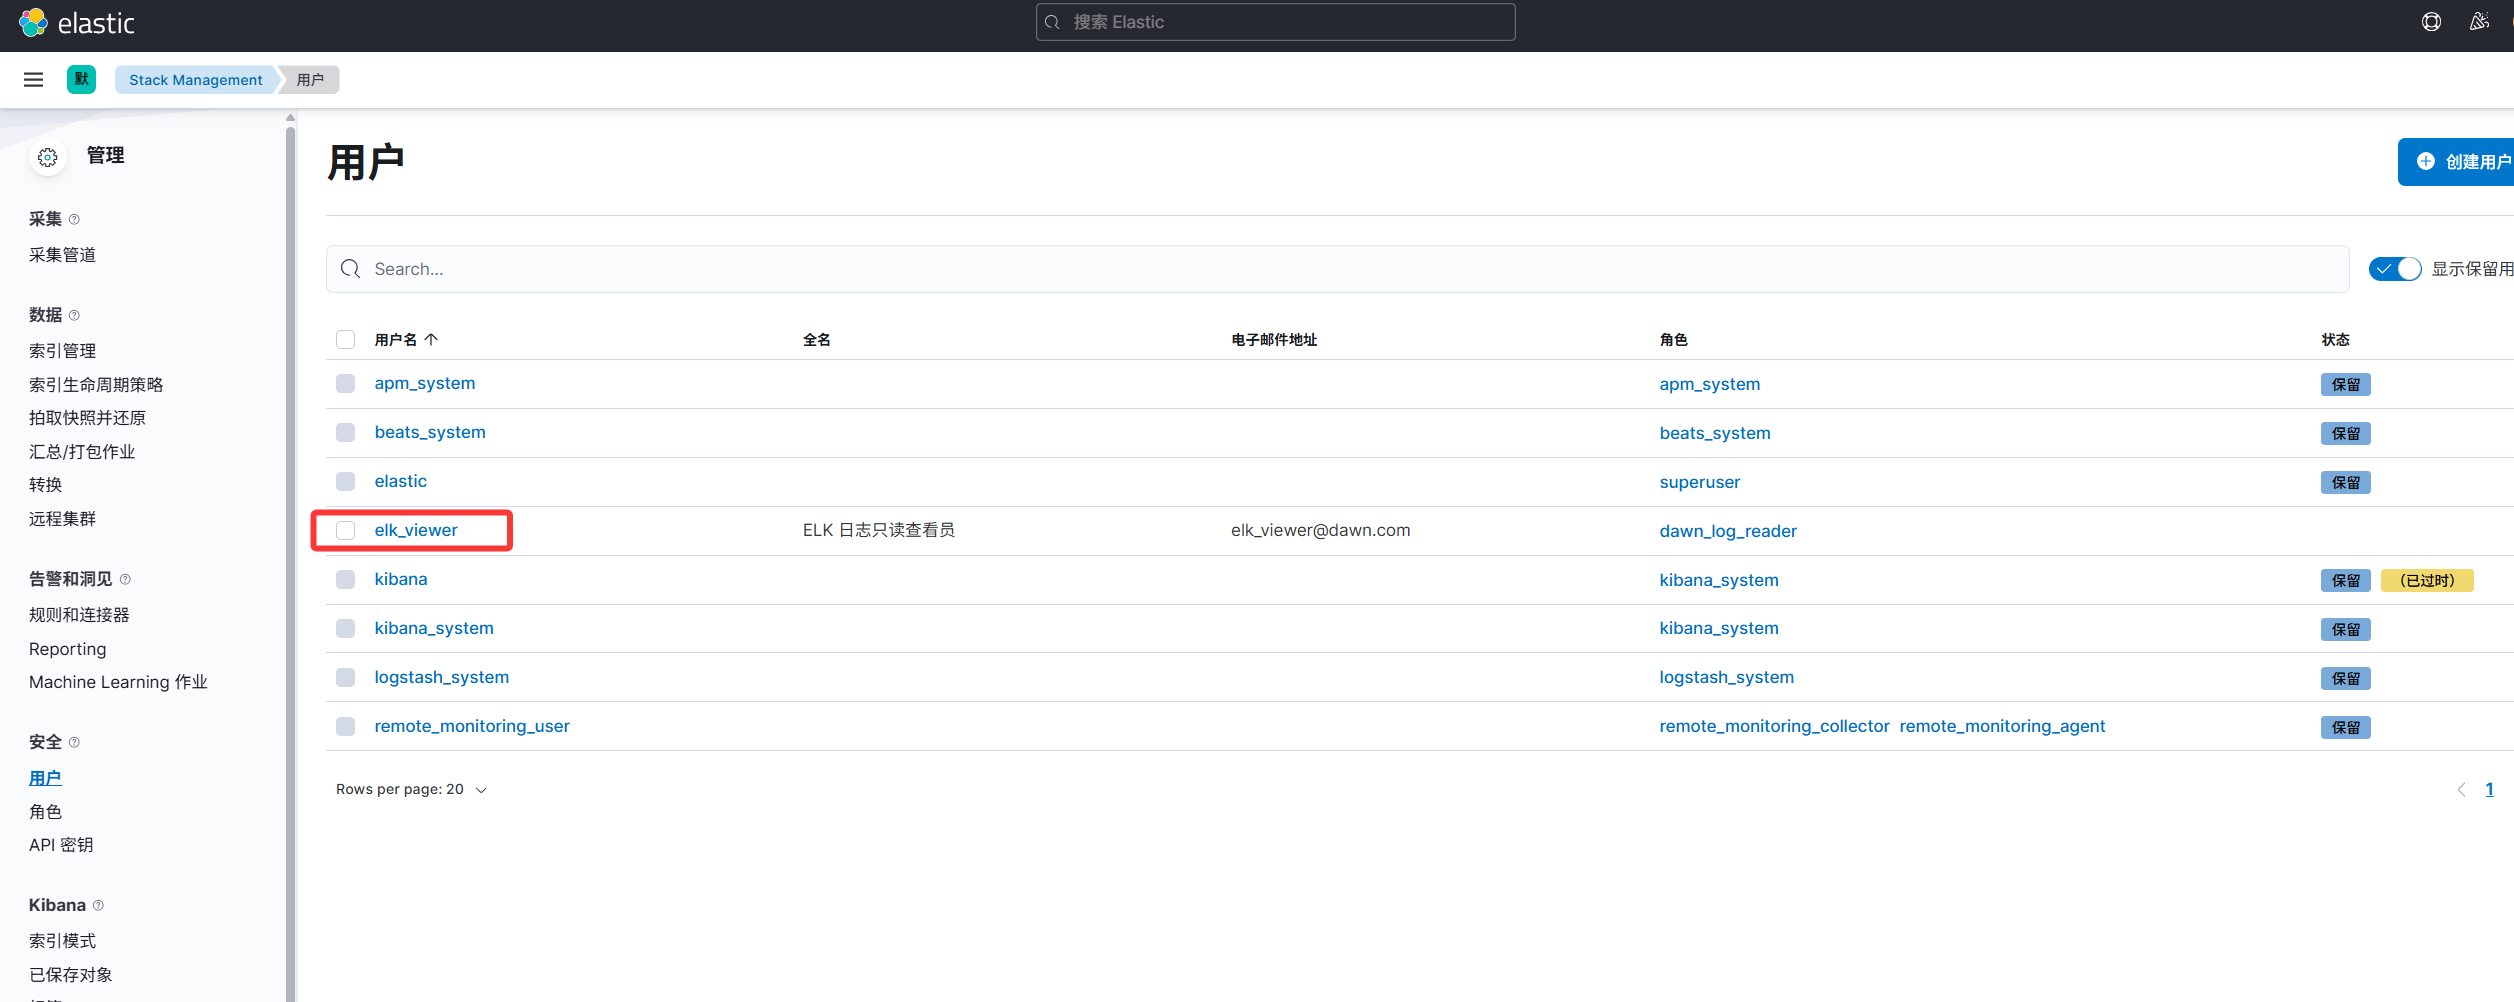Open 索引生命周期策略 in the sidebar

[x=96, y=385]
